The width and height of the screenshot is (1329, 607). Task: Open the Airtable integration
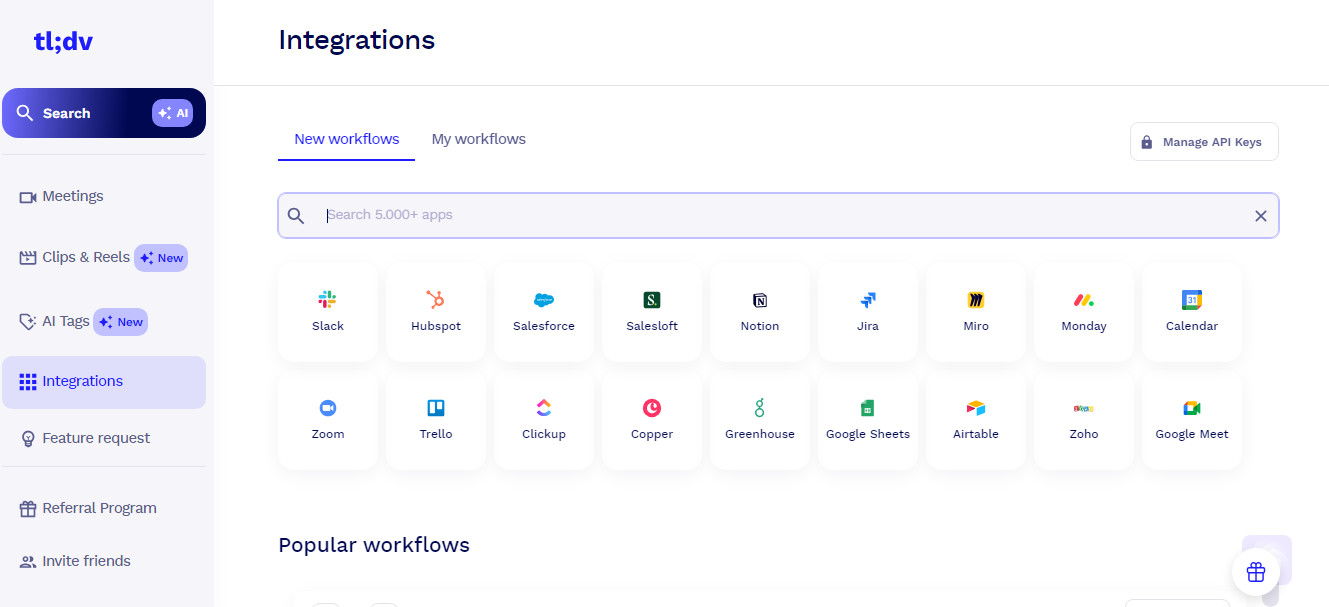[976, 420]
